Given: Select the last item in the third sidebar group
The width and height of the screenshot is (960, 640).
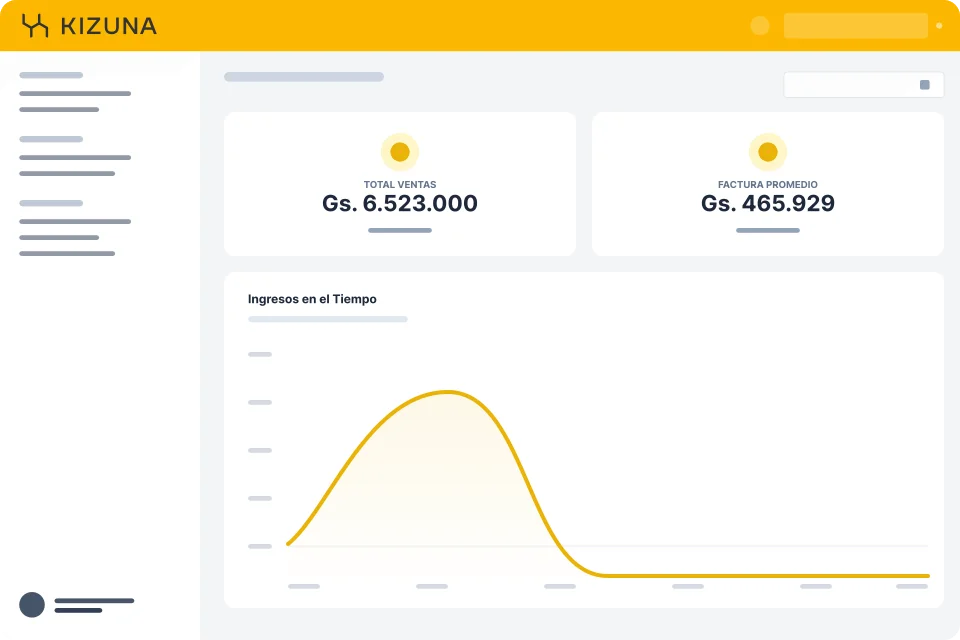Looking at the screenshot, I should click(67, 253).
